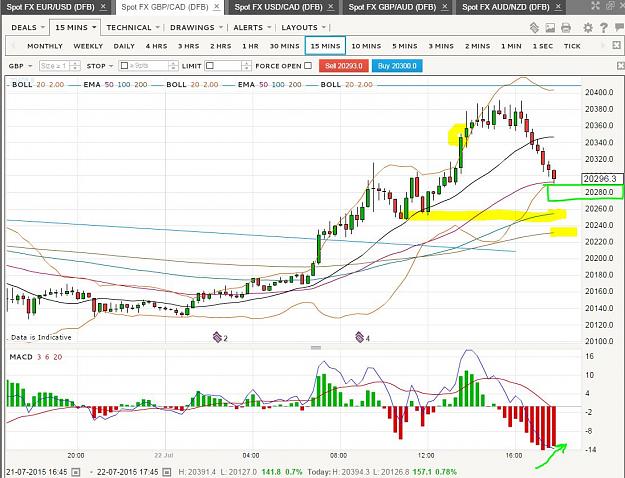Image resolution: width=625 pixels, height=478 pixels.
Task: Click Buy 20300.0 button
Action: 397,66
